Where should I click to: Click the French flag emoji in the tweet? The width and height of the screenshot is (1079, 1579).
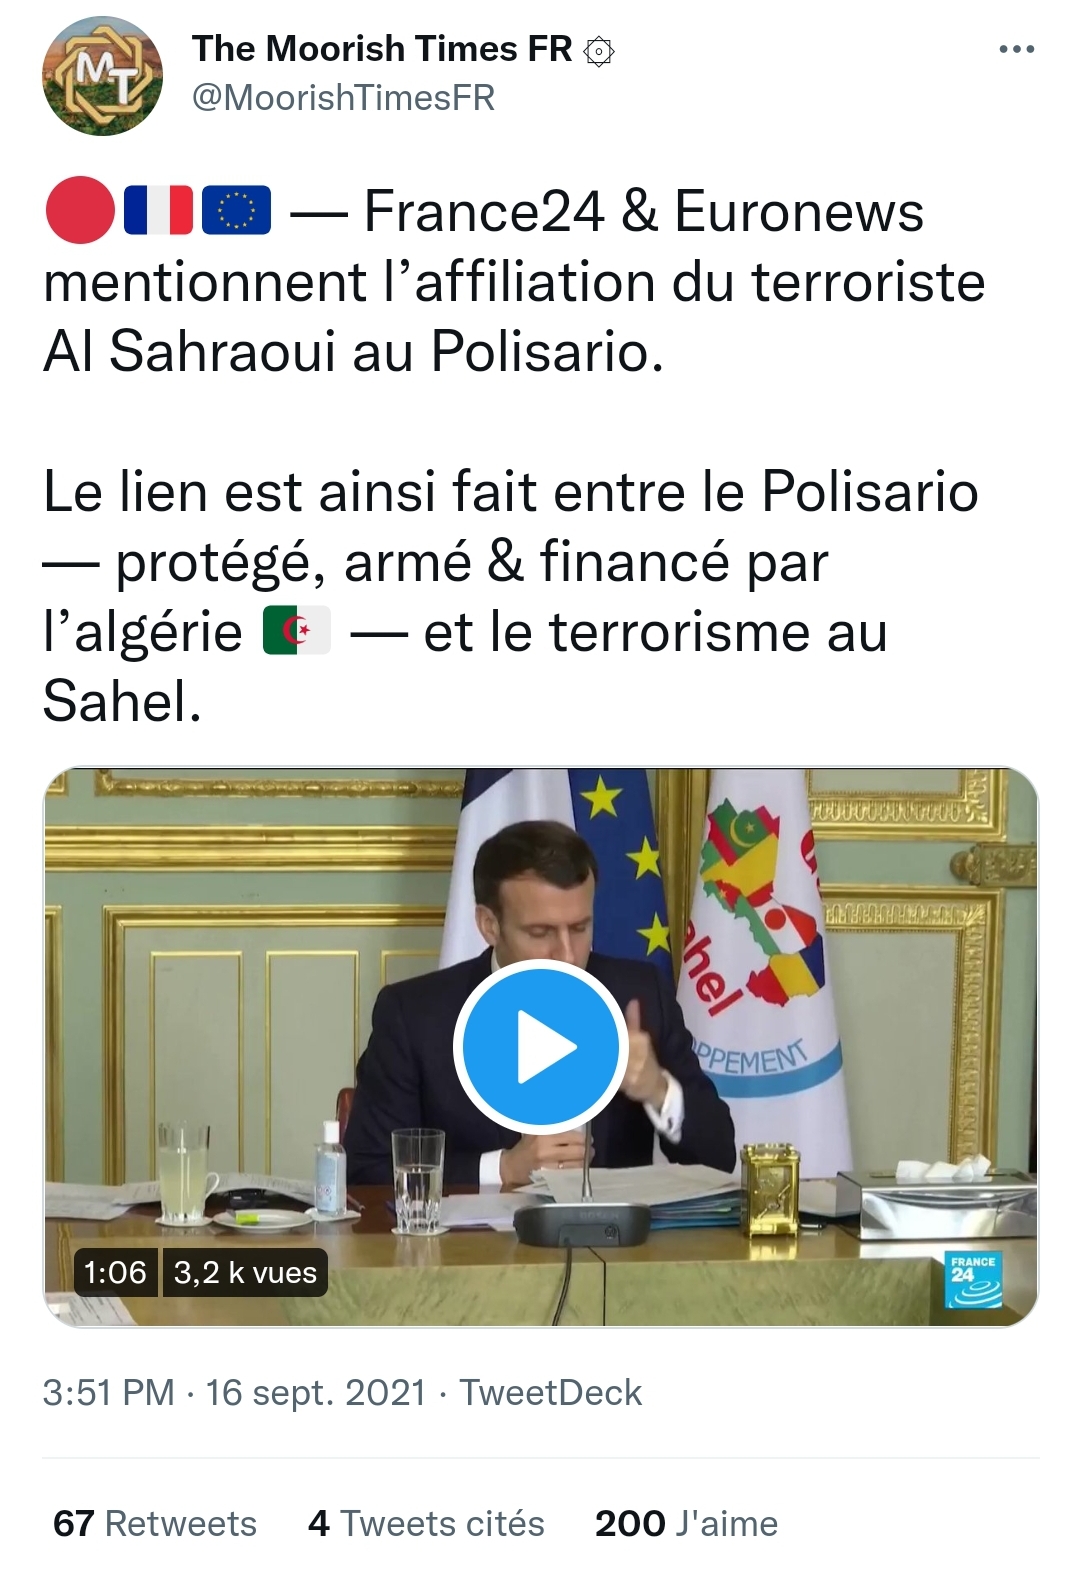[x=158, y=210]
